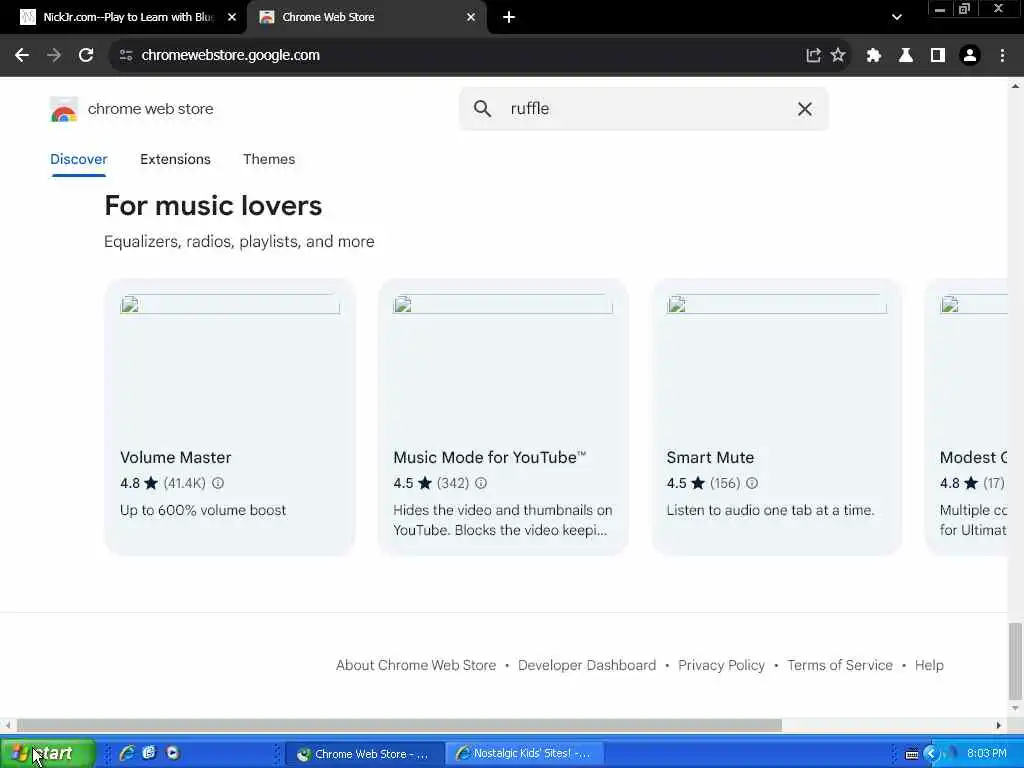Screen dimensions: 1024x768
Task: Click the horizontal scrollbar right arrow
Action: pyautogui.click(x=999, y=725)
